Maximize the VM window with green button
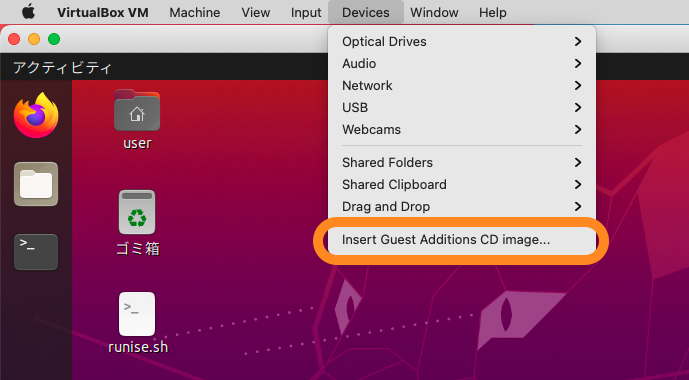 [x=54, y=39]
